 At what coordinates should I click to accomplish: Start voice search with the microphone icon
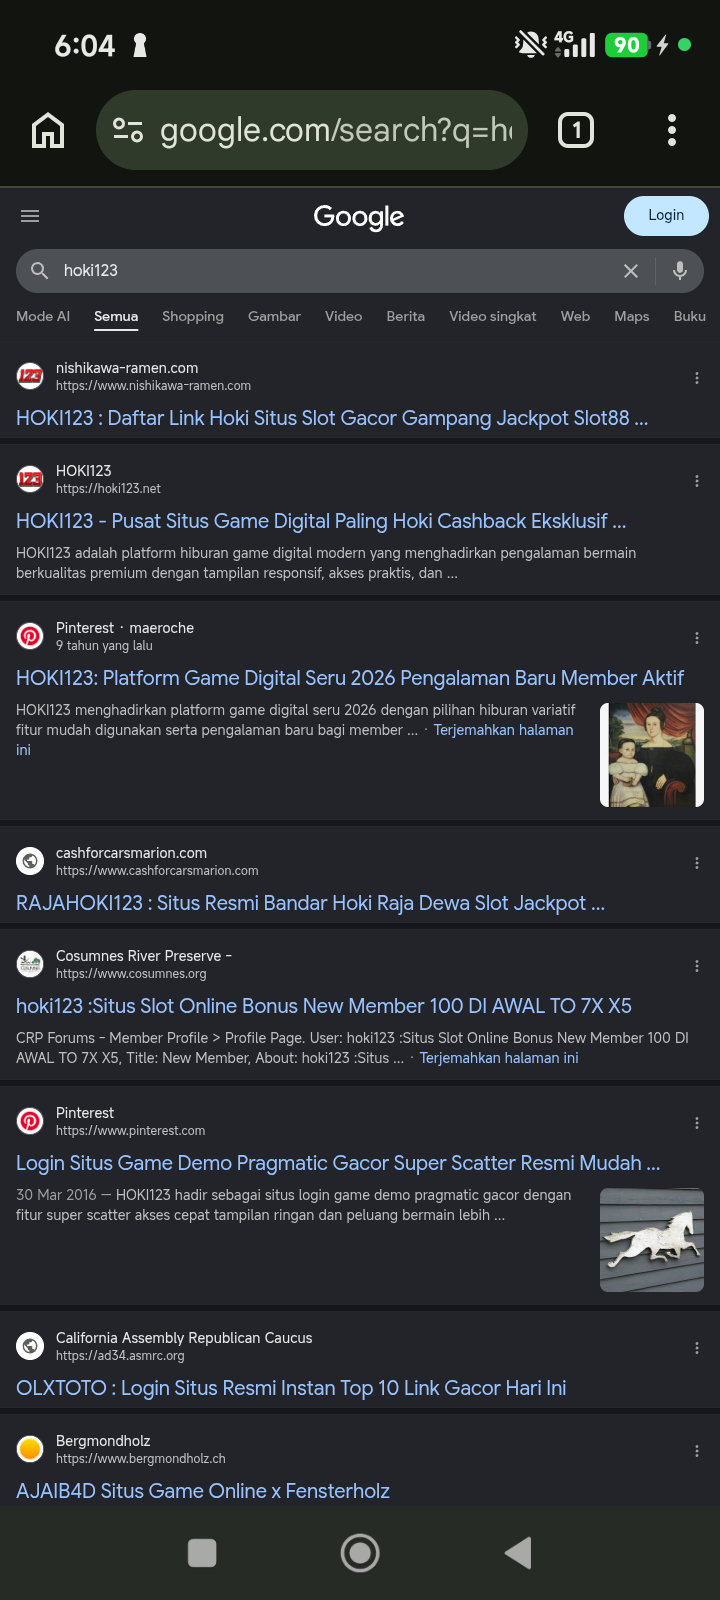pos(680,271)
